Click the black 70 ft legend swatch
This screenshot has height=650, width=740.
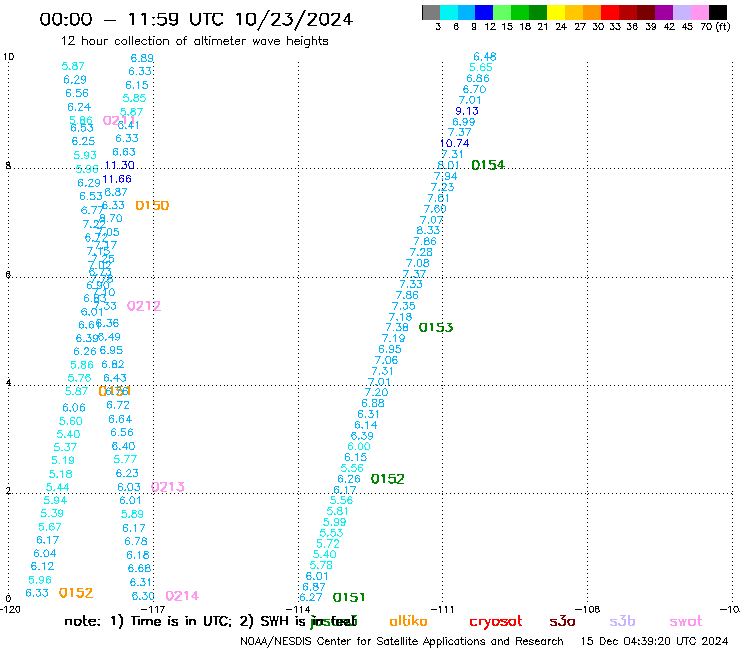click(717, 12)
